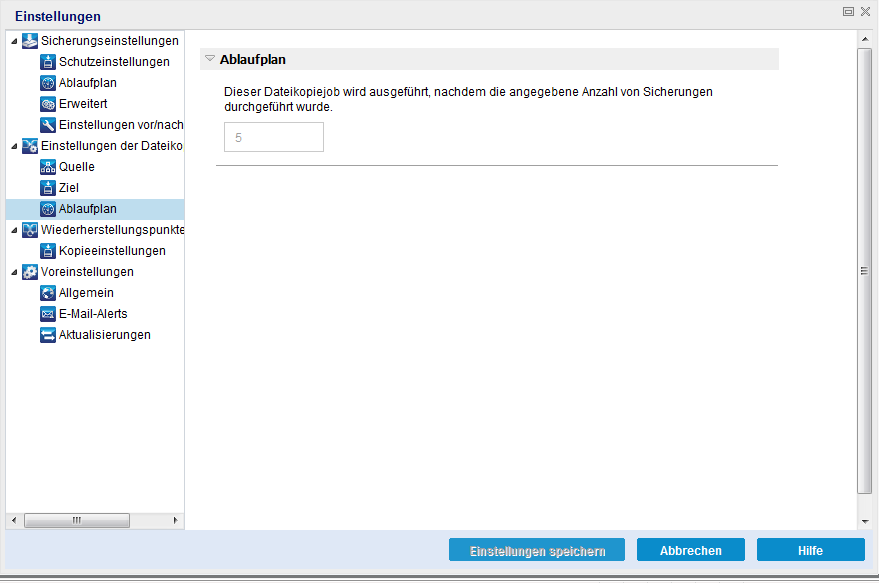Click the E-Mail-Alerts envelope icon

pyautogui.click(x=48, y=314)
